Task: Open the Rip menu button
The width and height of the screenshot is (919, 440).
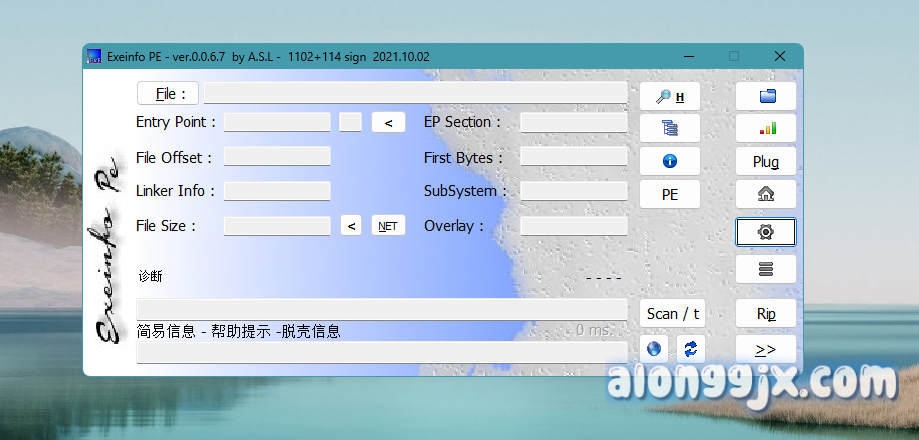Action: click(766, 314)
